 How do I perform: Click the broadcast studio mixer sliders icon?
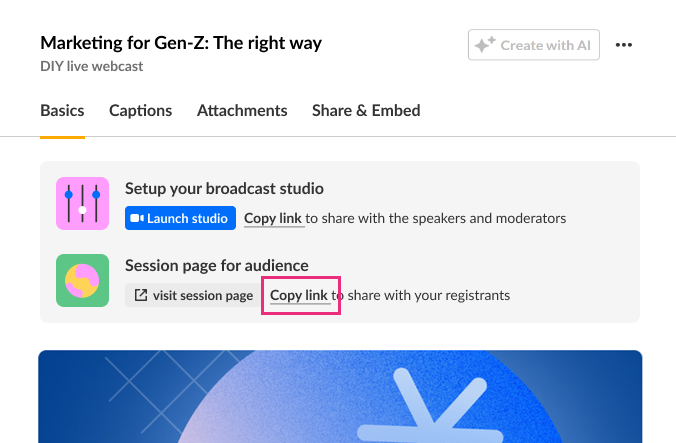pos(82,203)
